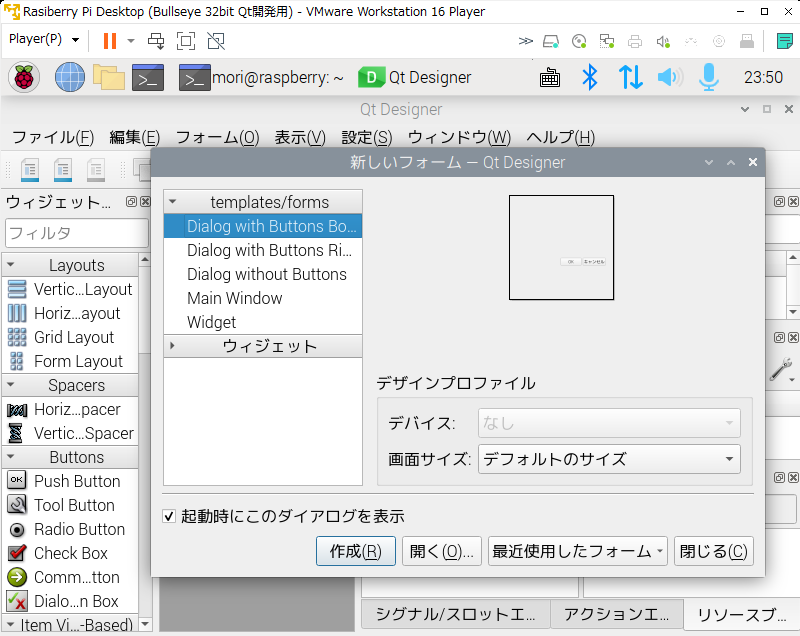
Task: Select the Radio Button widget item
Action: point(70,529)
